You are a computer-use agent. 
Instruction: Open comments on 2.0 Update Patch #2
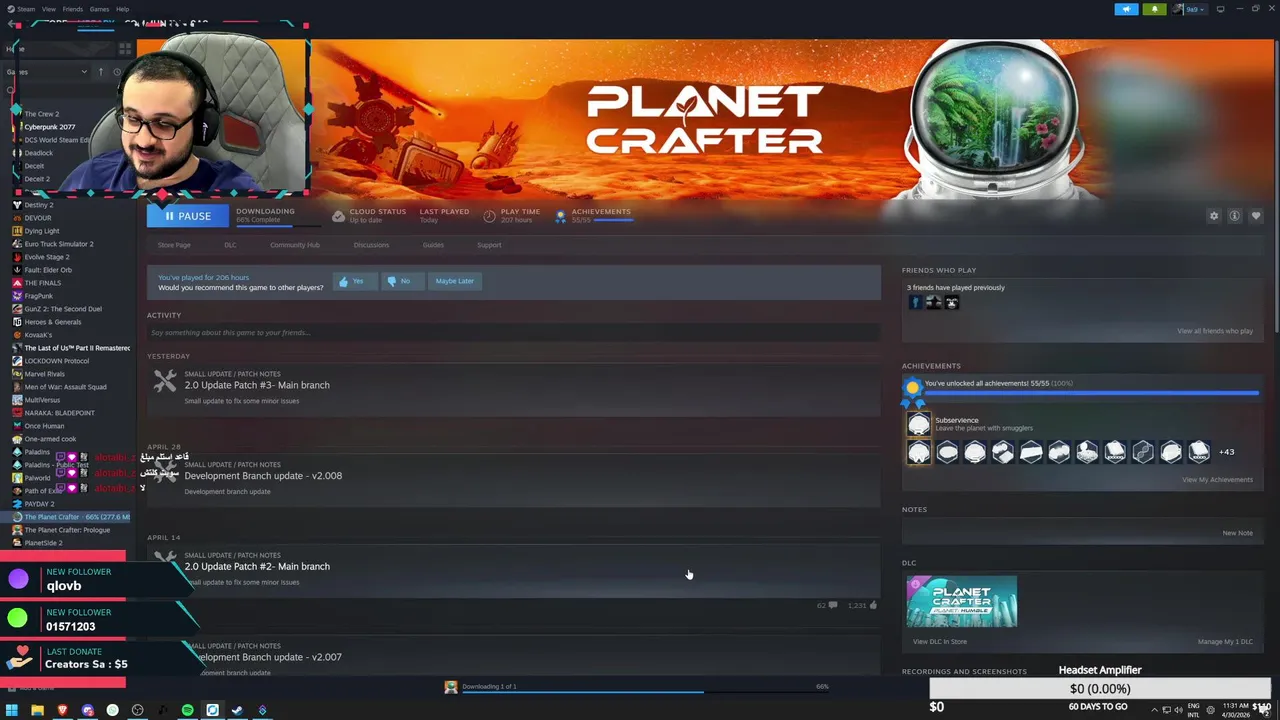[x=833, y=605]
